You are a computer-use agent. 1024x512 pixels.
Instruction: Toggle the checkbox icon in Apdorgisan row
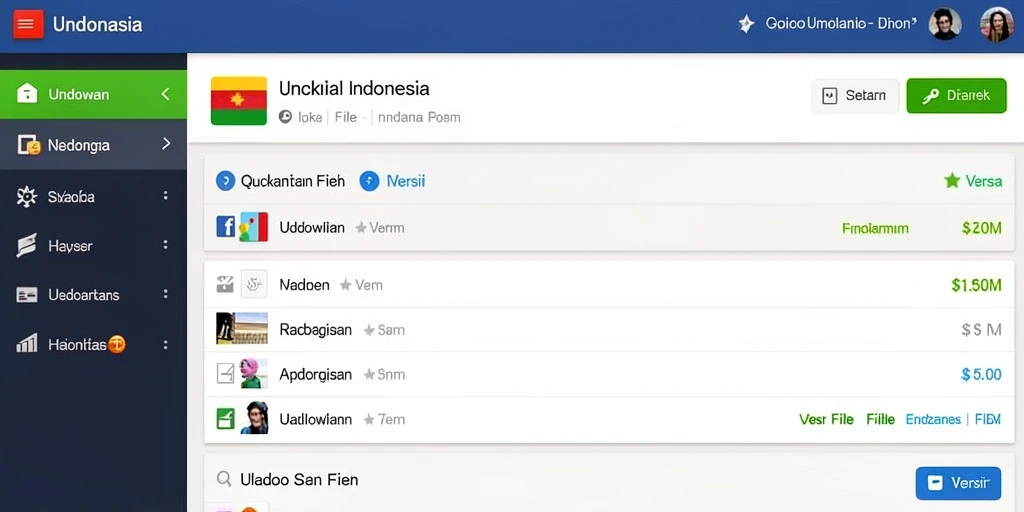pyautogui.click(x=225, y=374)
